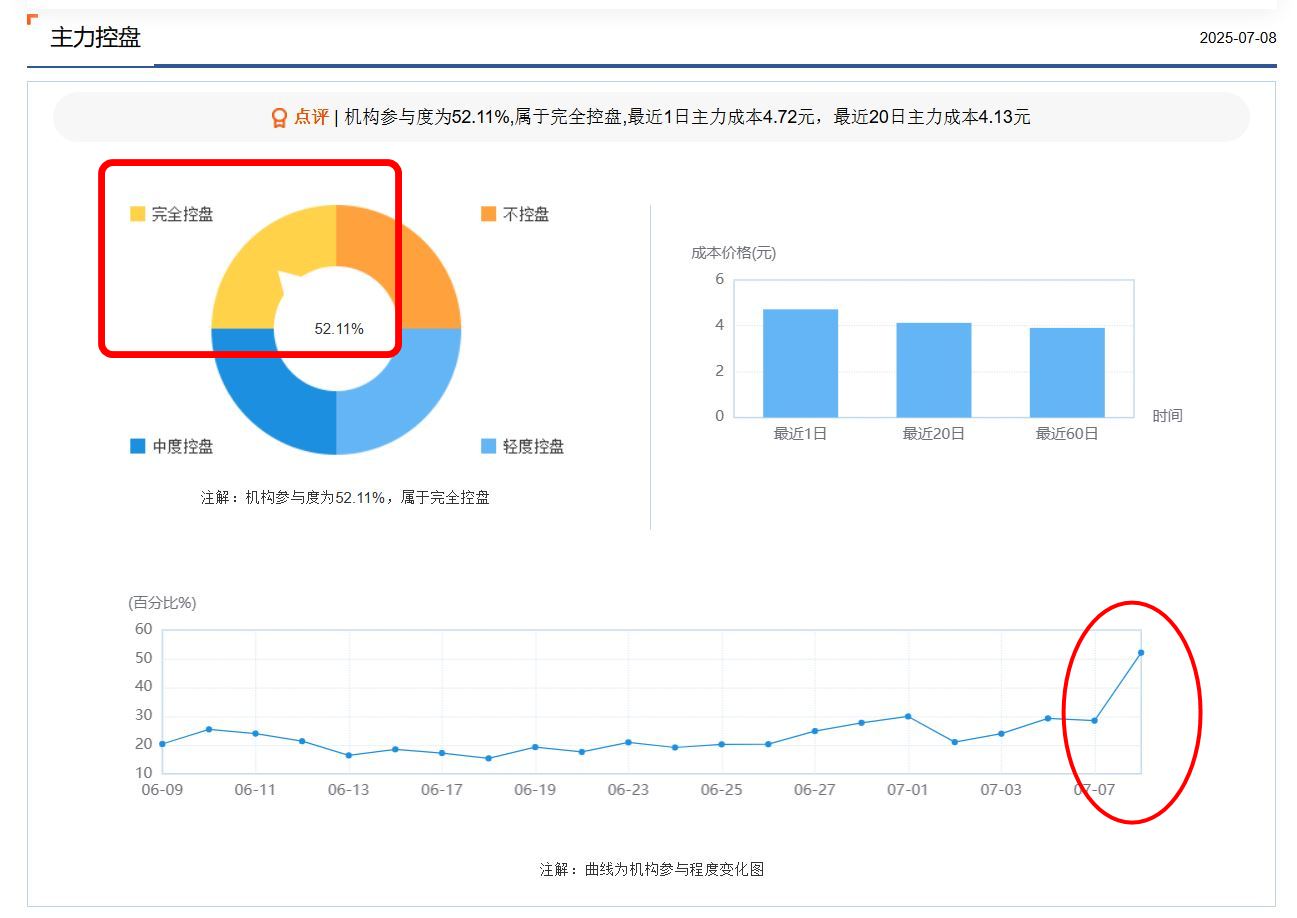This screenshot has height=918, width=1297.
Task: Click the 最近1日 axis label
Action: coord(800,433)
